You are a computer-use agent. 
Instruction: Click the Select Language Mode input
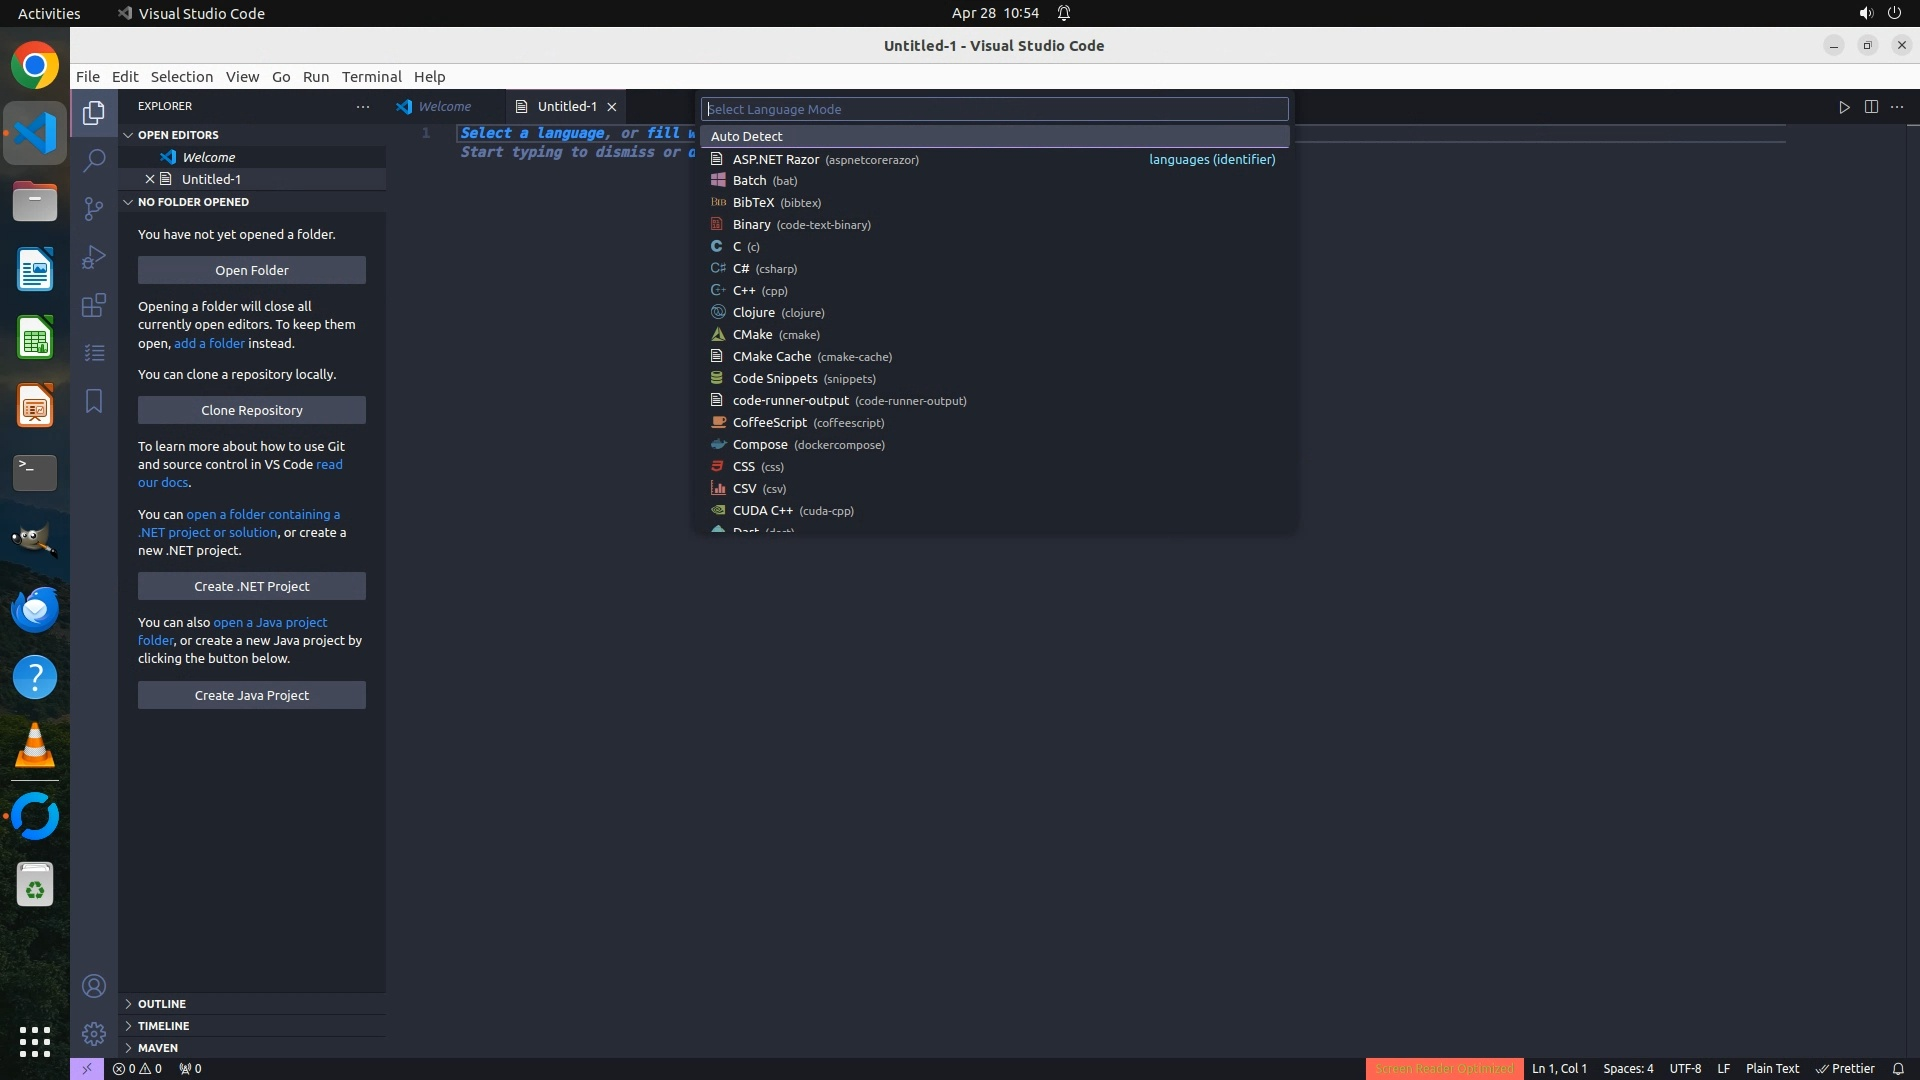pos(994,109)
